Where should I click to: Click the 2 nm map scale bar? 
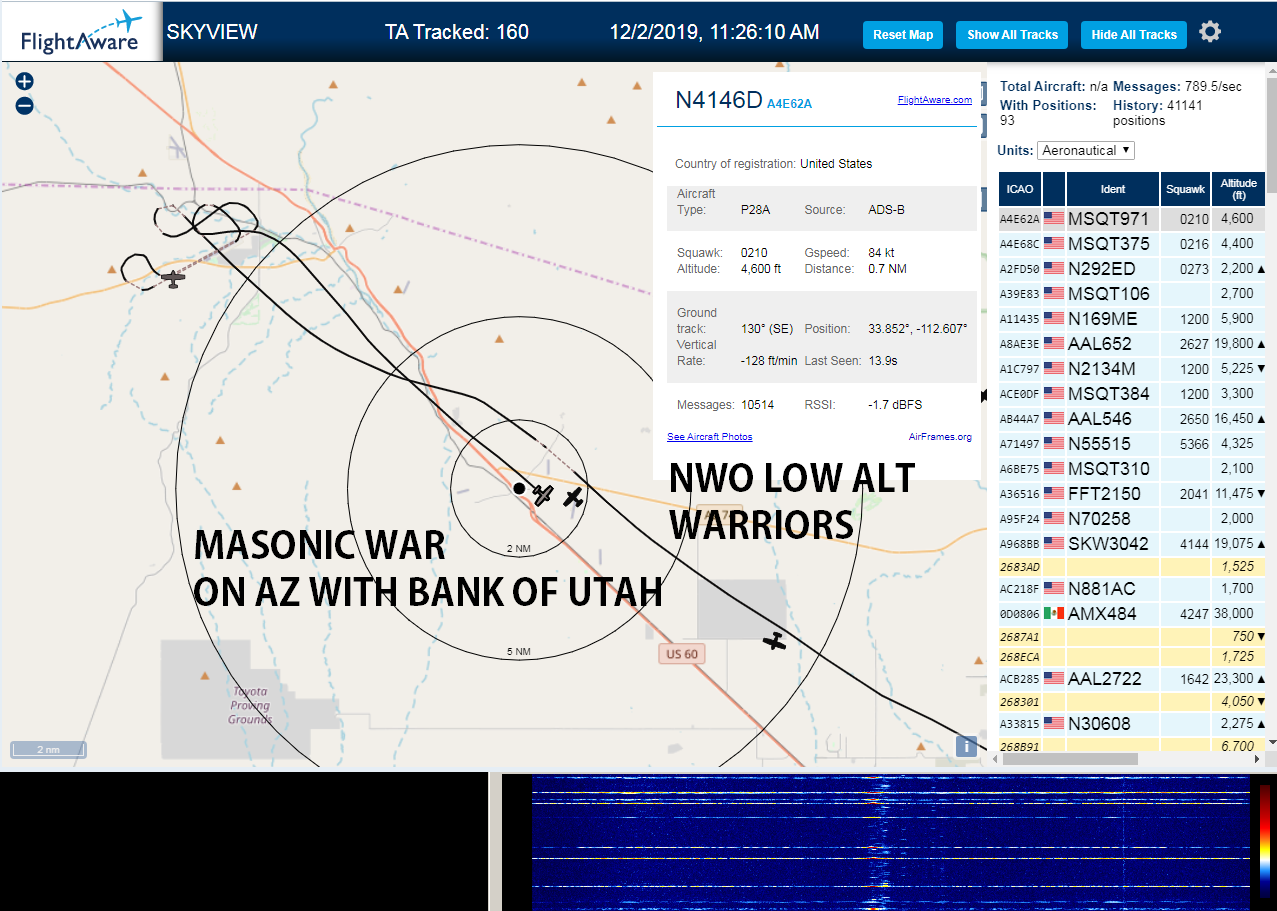48,749
